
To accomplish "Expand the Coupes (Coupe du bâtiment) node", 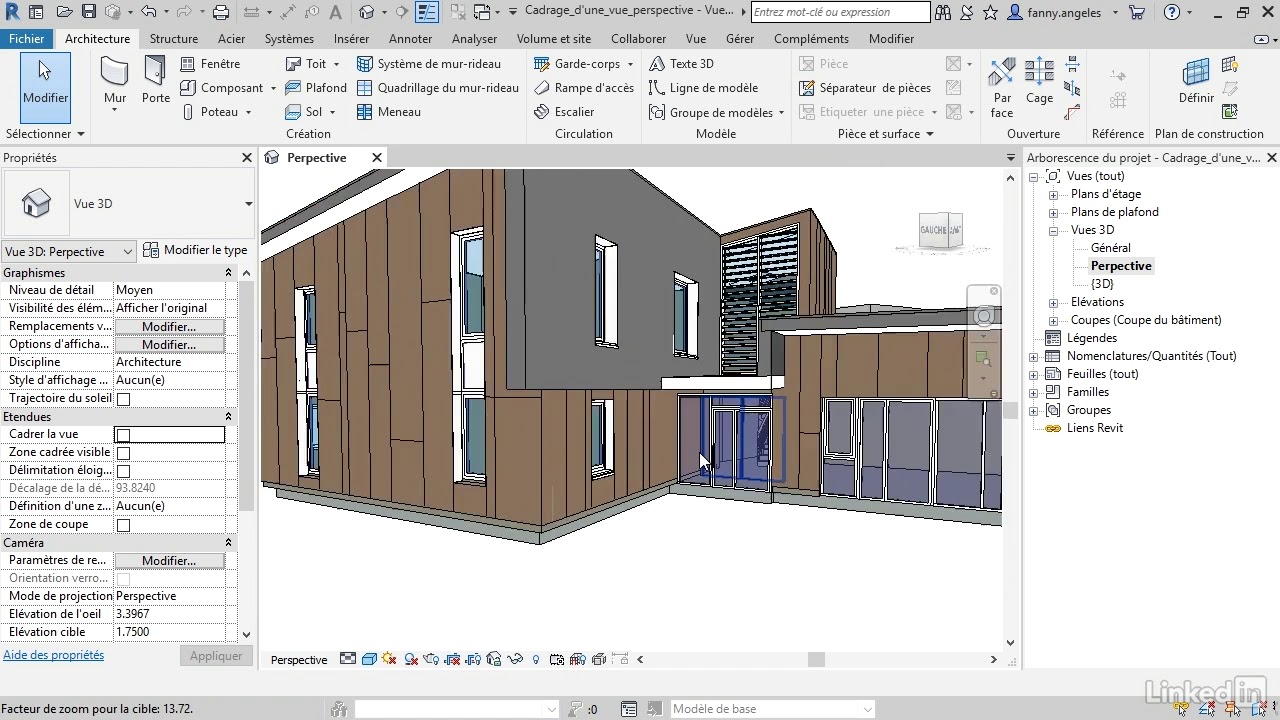I will pos(1053,320).
